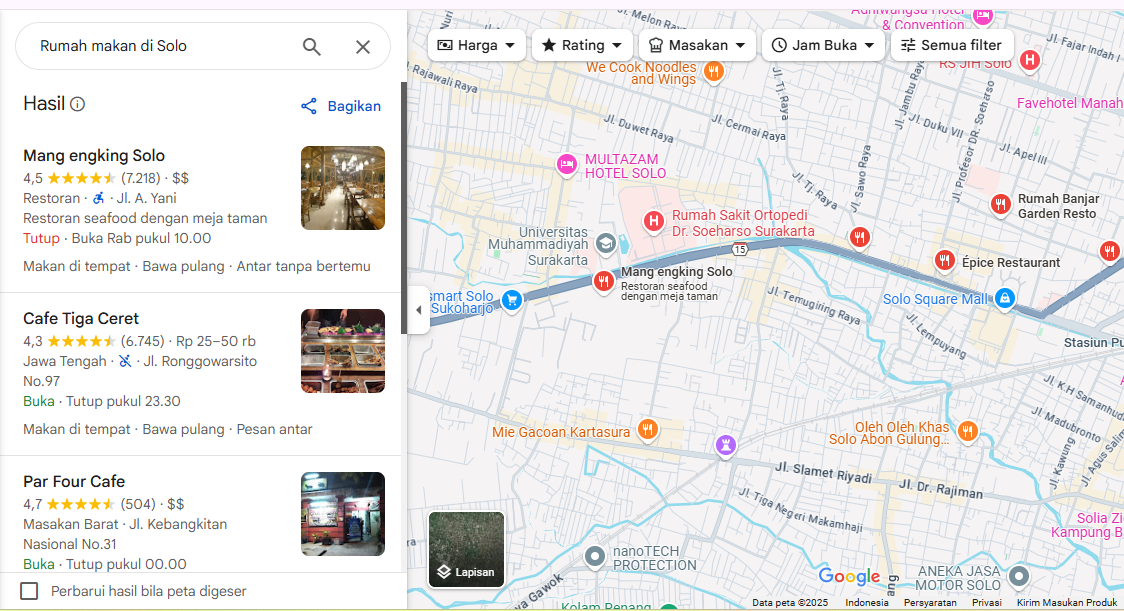Open the Persyaratan link

pyautogui.click(x=930, y=602)
